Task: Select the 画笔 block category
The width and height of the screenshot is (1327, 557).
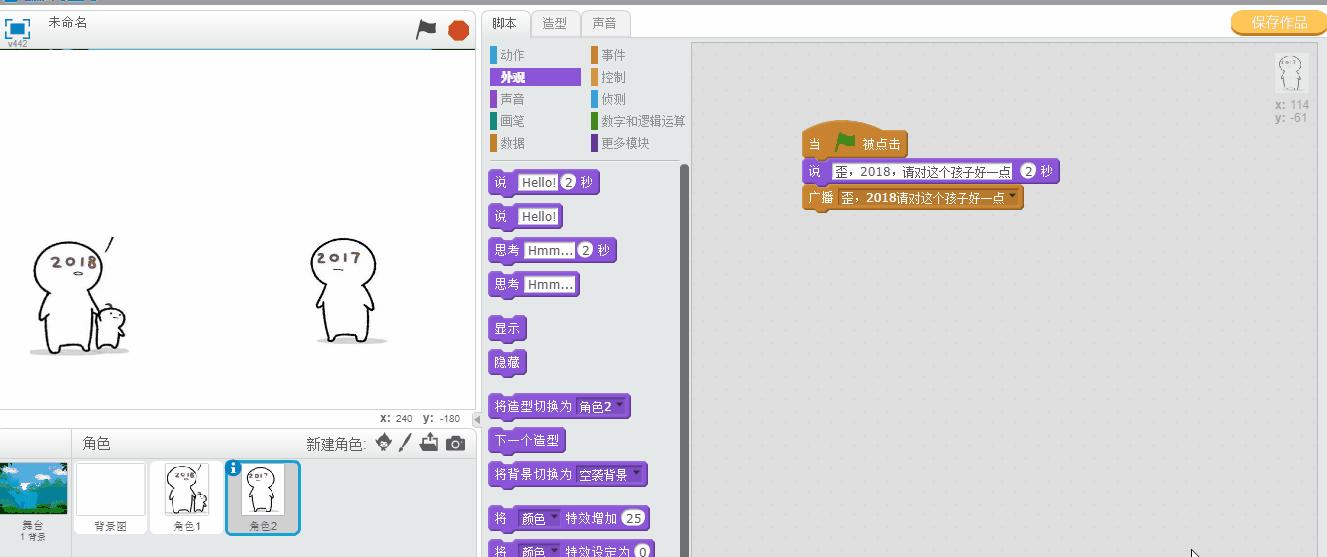Action: 511,121
